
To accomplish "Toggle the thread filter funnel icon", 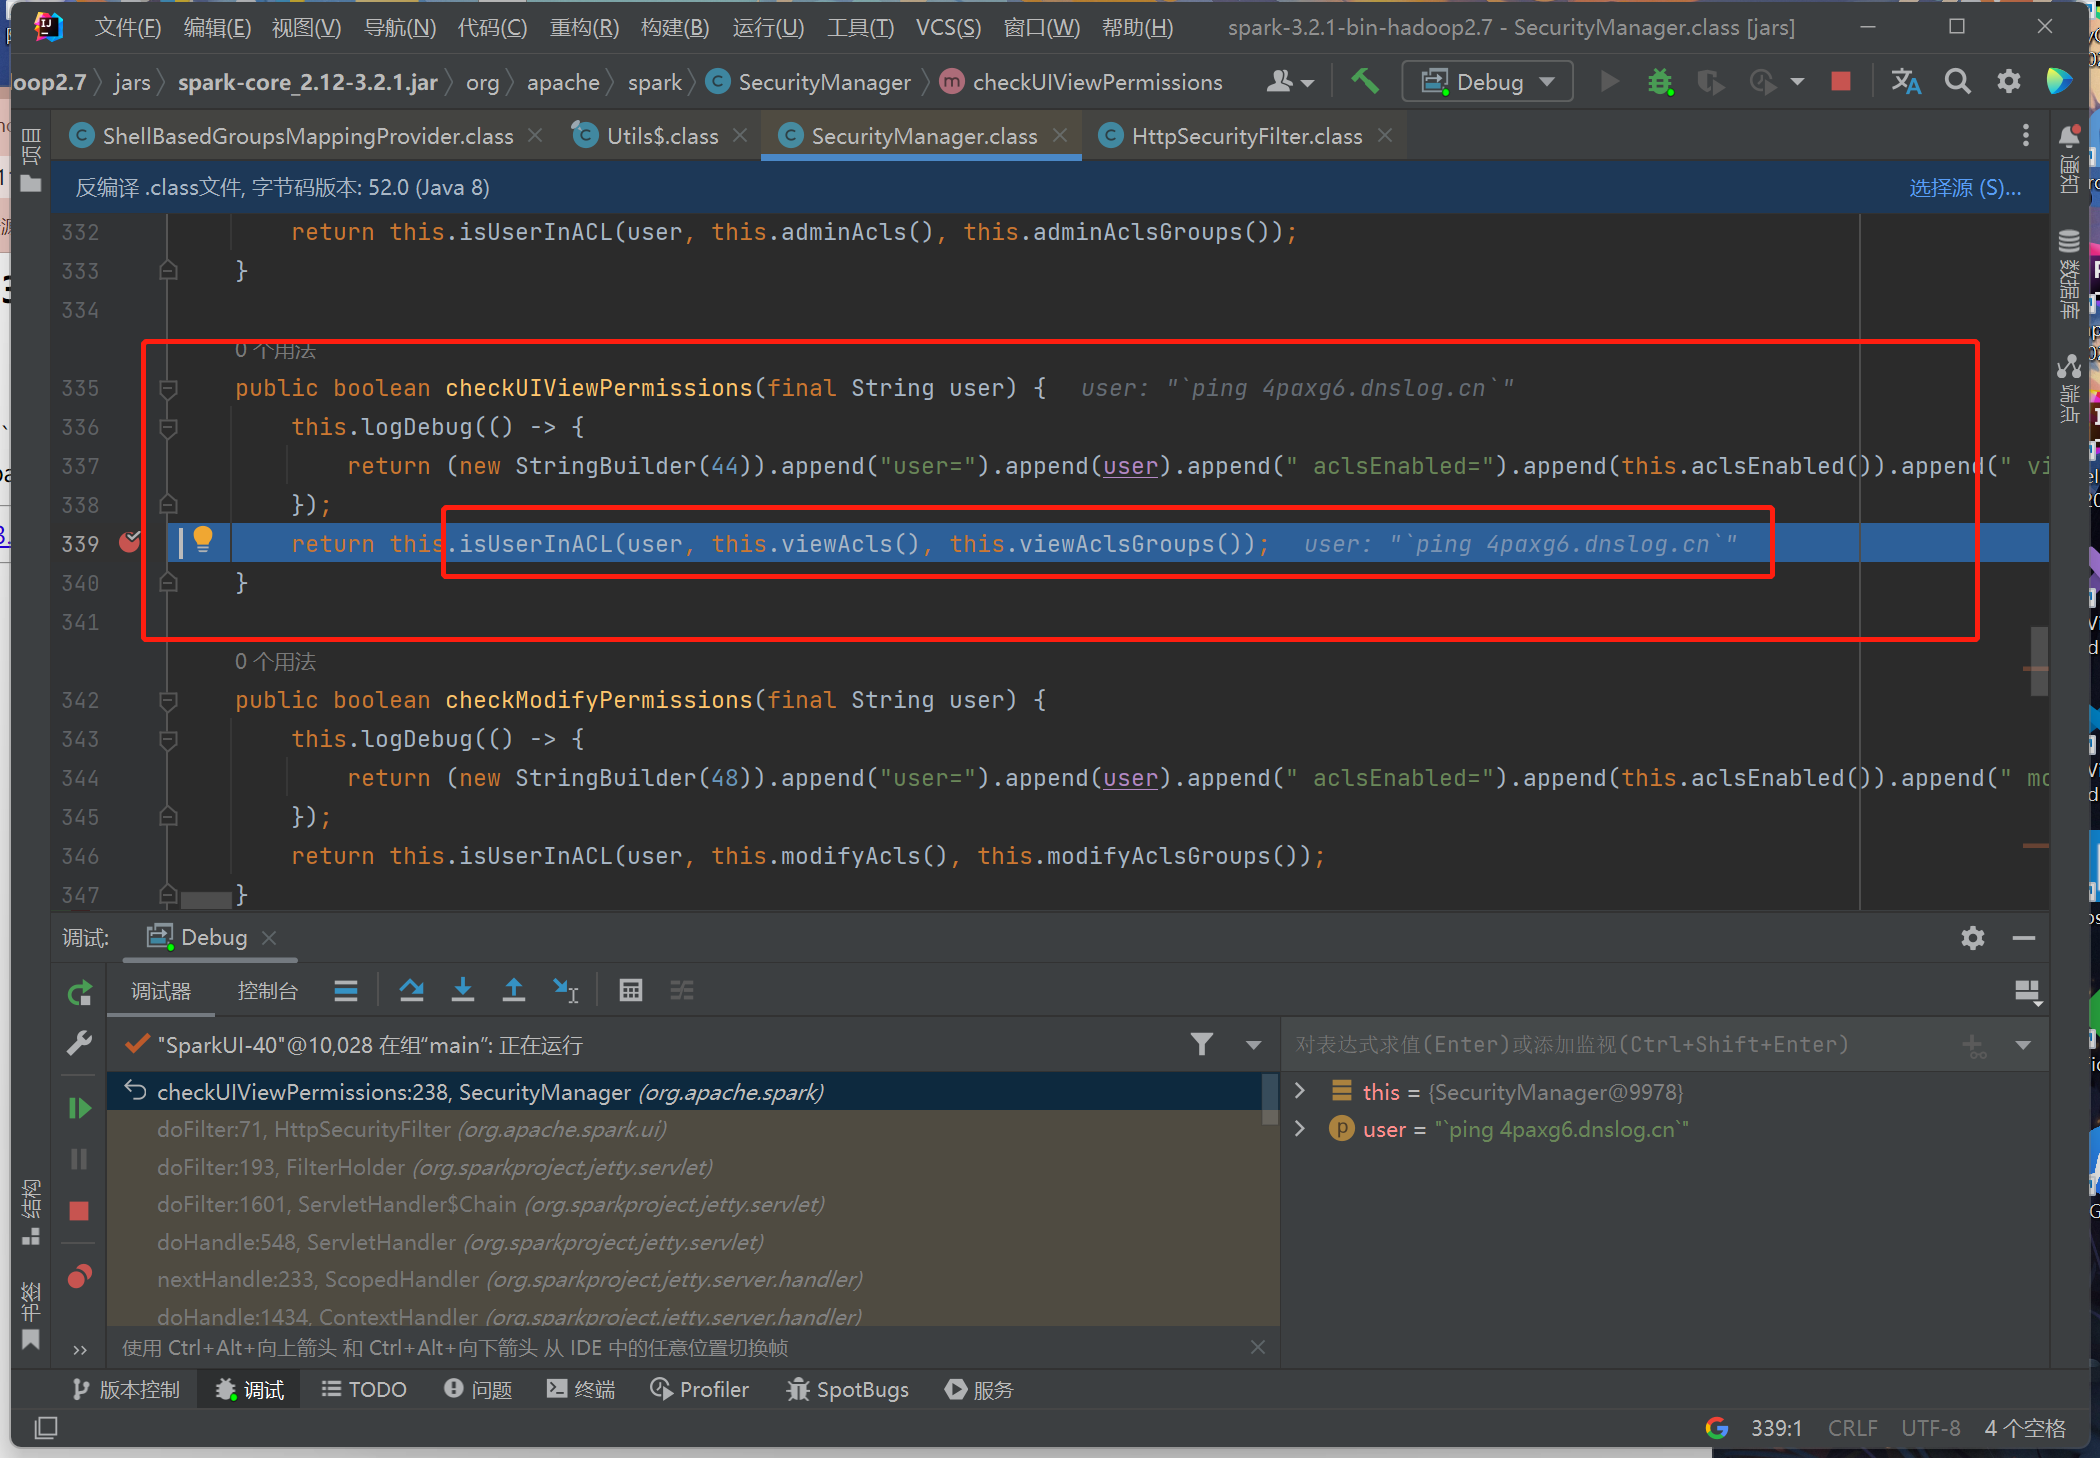I will tap(1202, 1045).
